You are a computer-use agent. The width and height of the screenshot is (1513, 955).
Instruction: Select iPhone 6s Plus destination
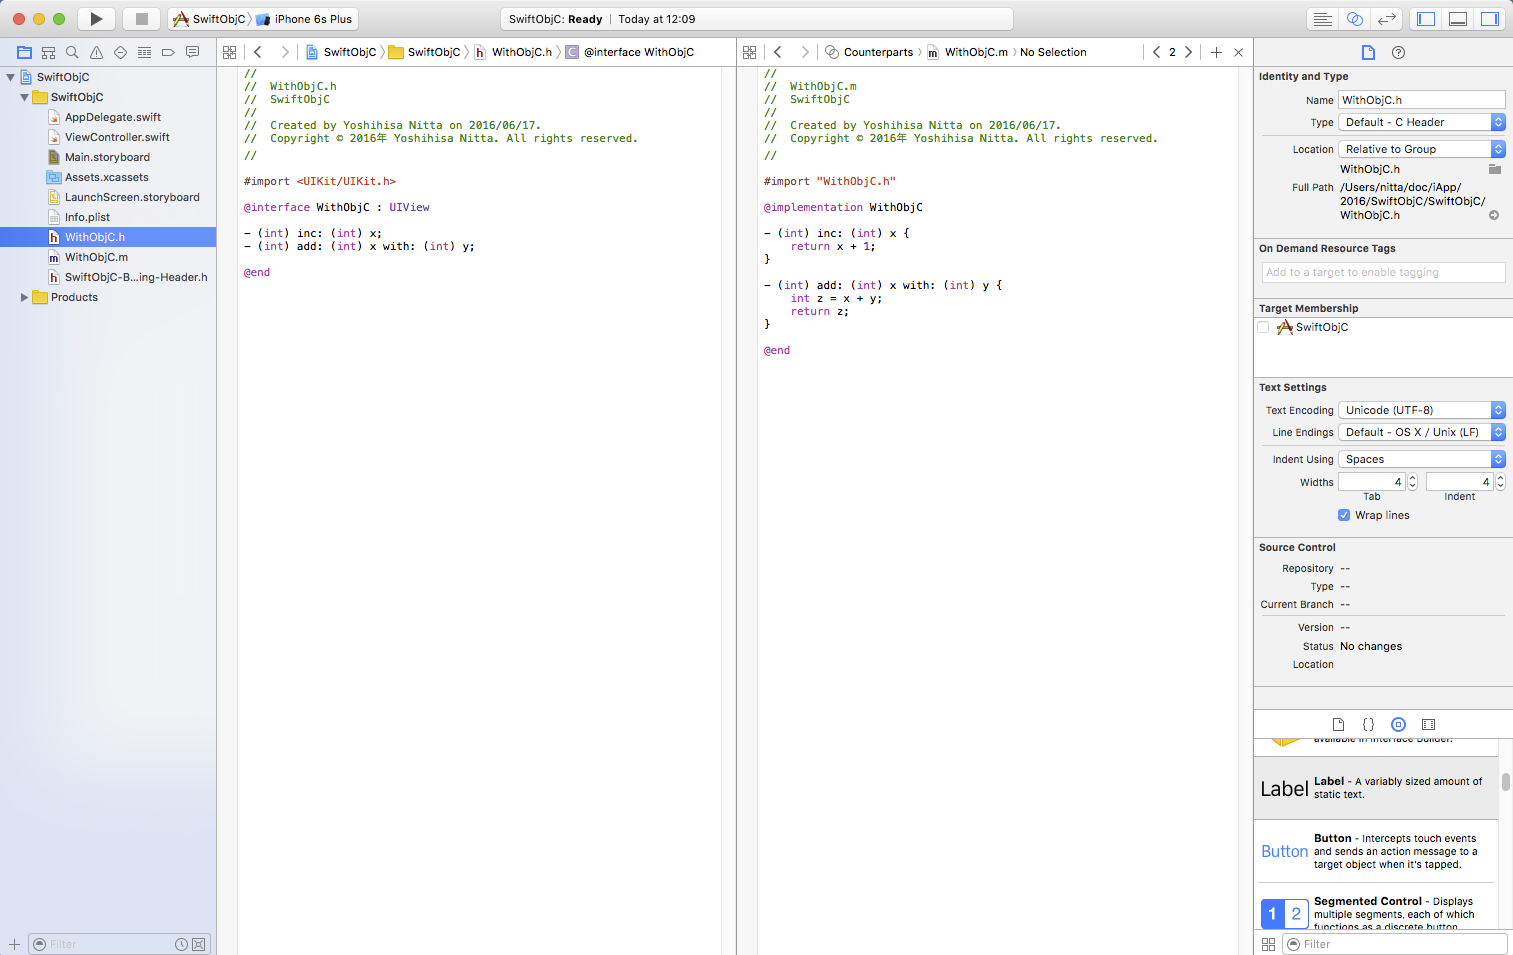pyautogui.click(x=312, y=19)
